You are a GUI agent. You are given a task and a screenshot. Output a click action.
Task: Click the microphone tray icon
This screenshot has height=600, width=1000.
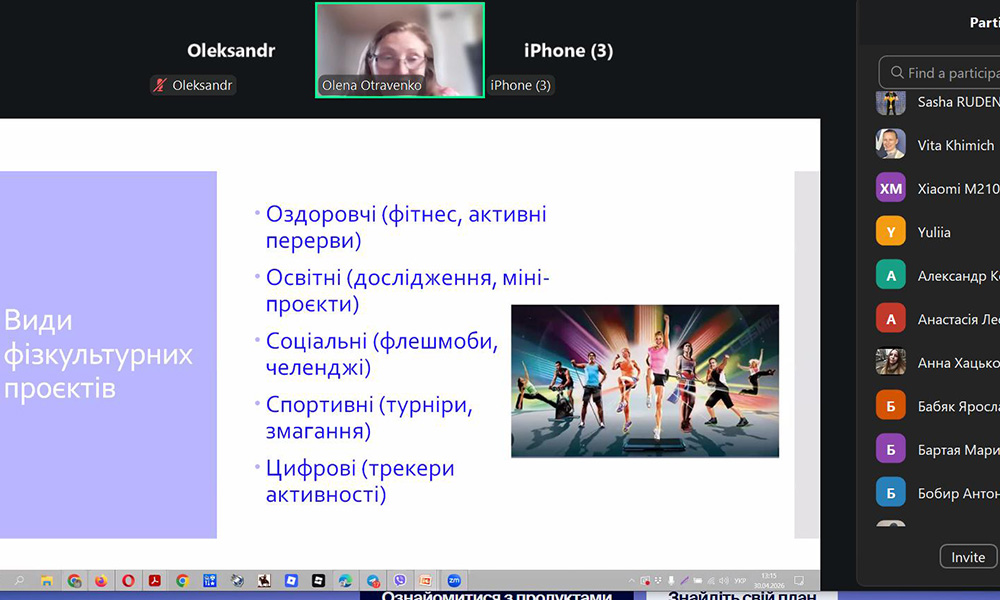(x=671, y=581)
